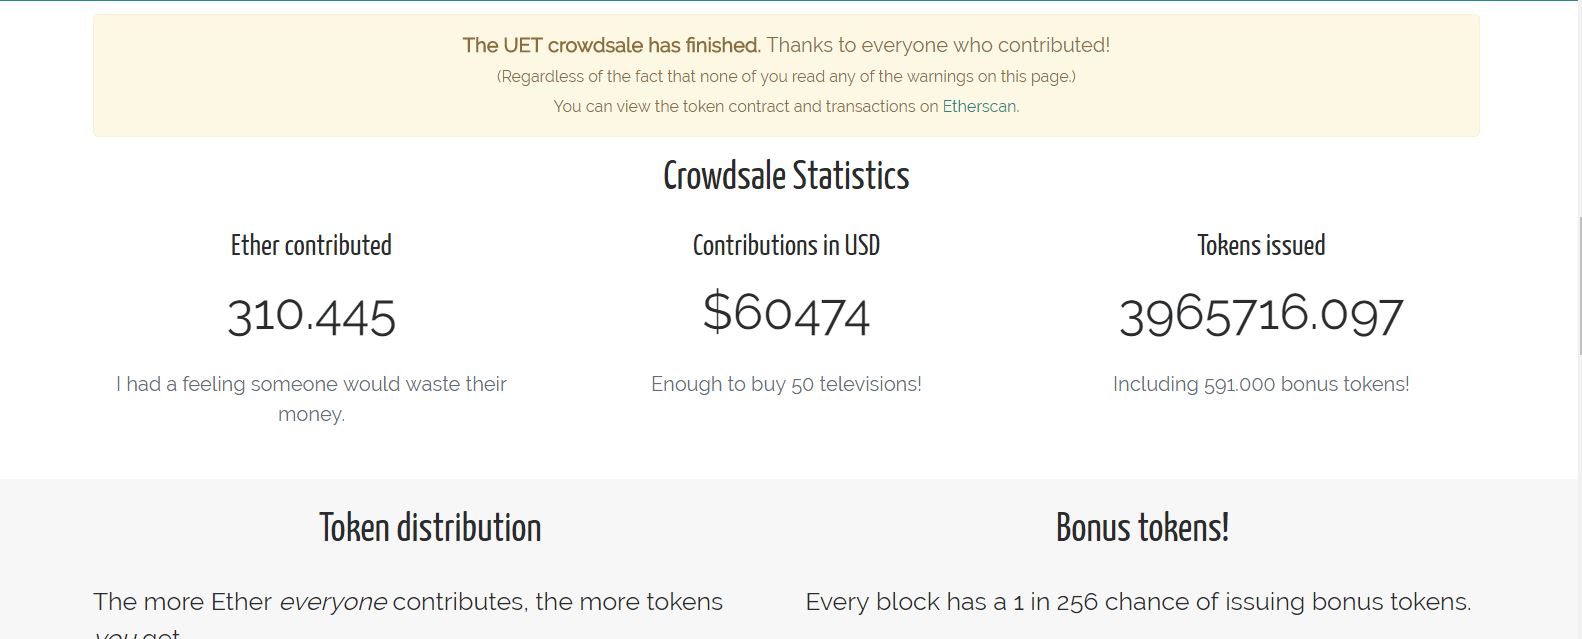
Task: Click the 'waste their money' caption
Action: click(x=311, y=399)
